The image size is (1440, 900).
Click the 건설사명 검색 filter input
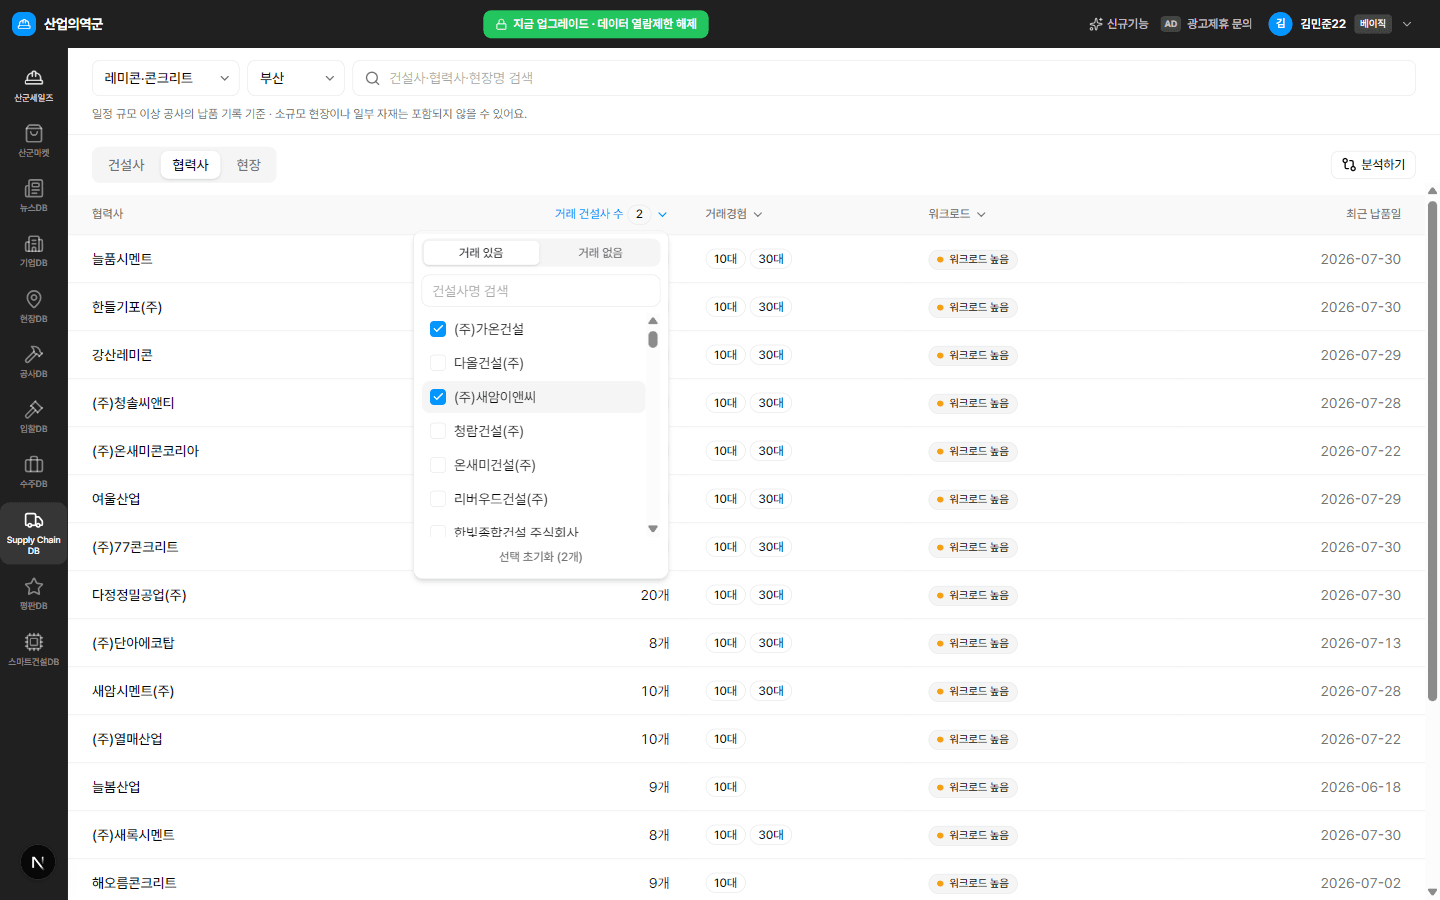pos(541,291)
